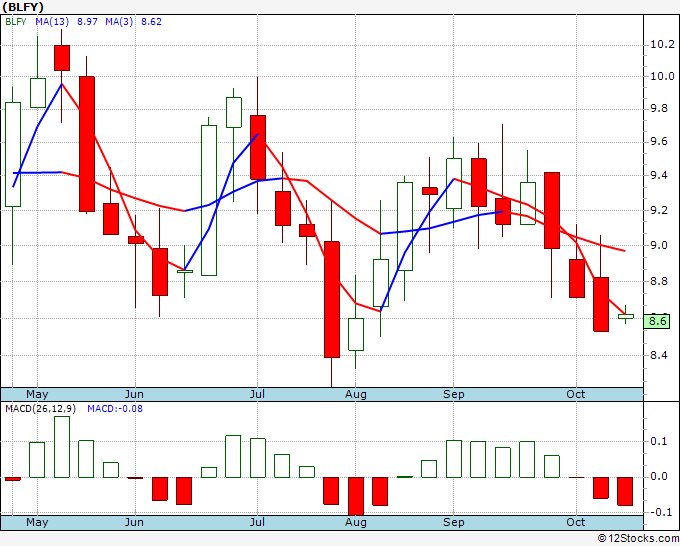
Task: Click Jul on the MACD panel time axis
Action: 257,522
